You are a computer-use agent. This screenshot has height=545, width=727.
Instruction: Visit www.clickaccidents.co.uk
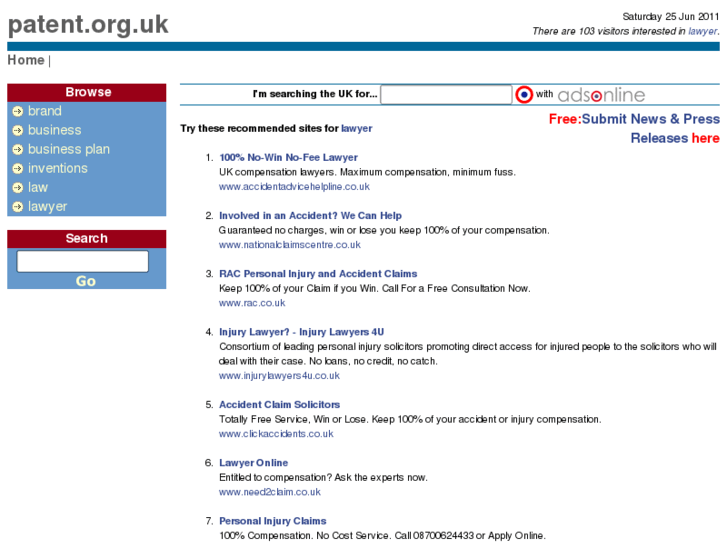(x=276, y=434)
